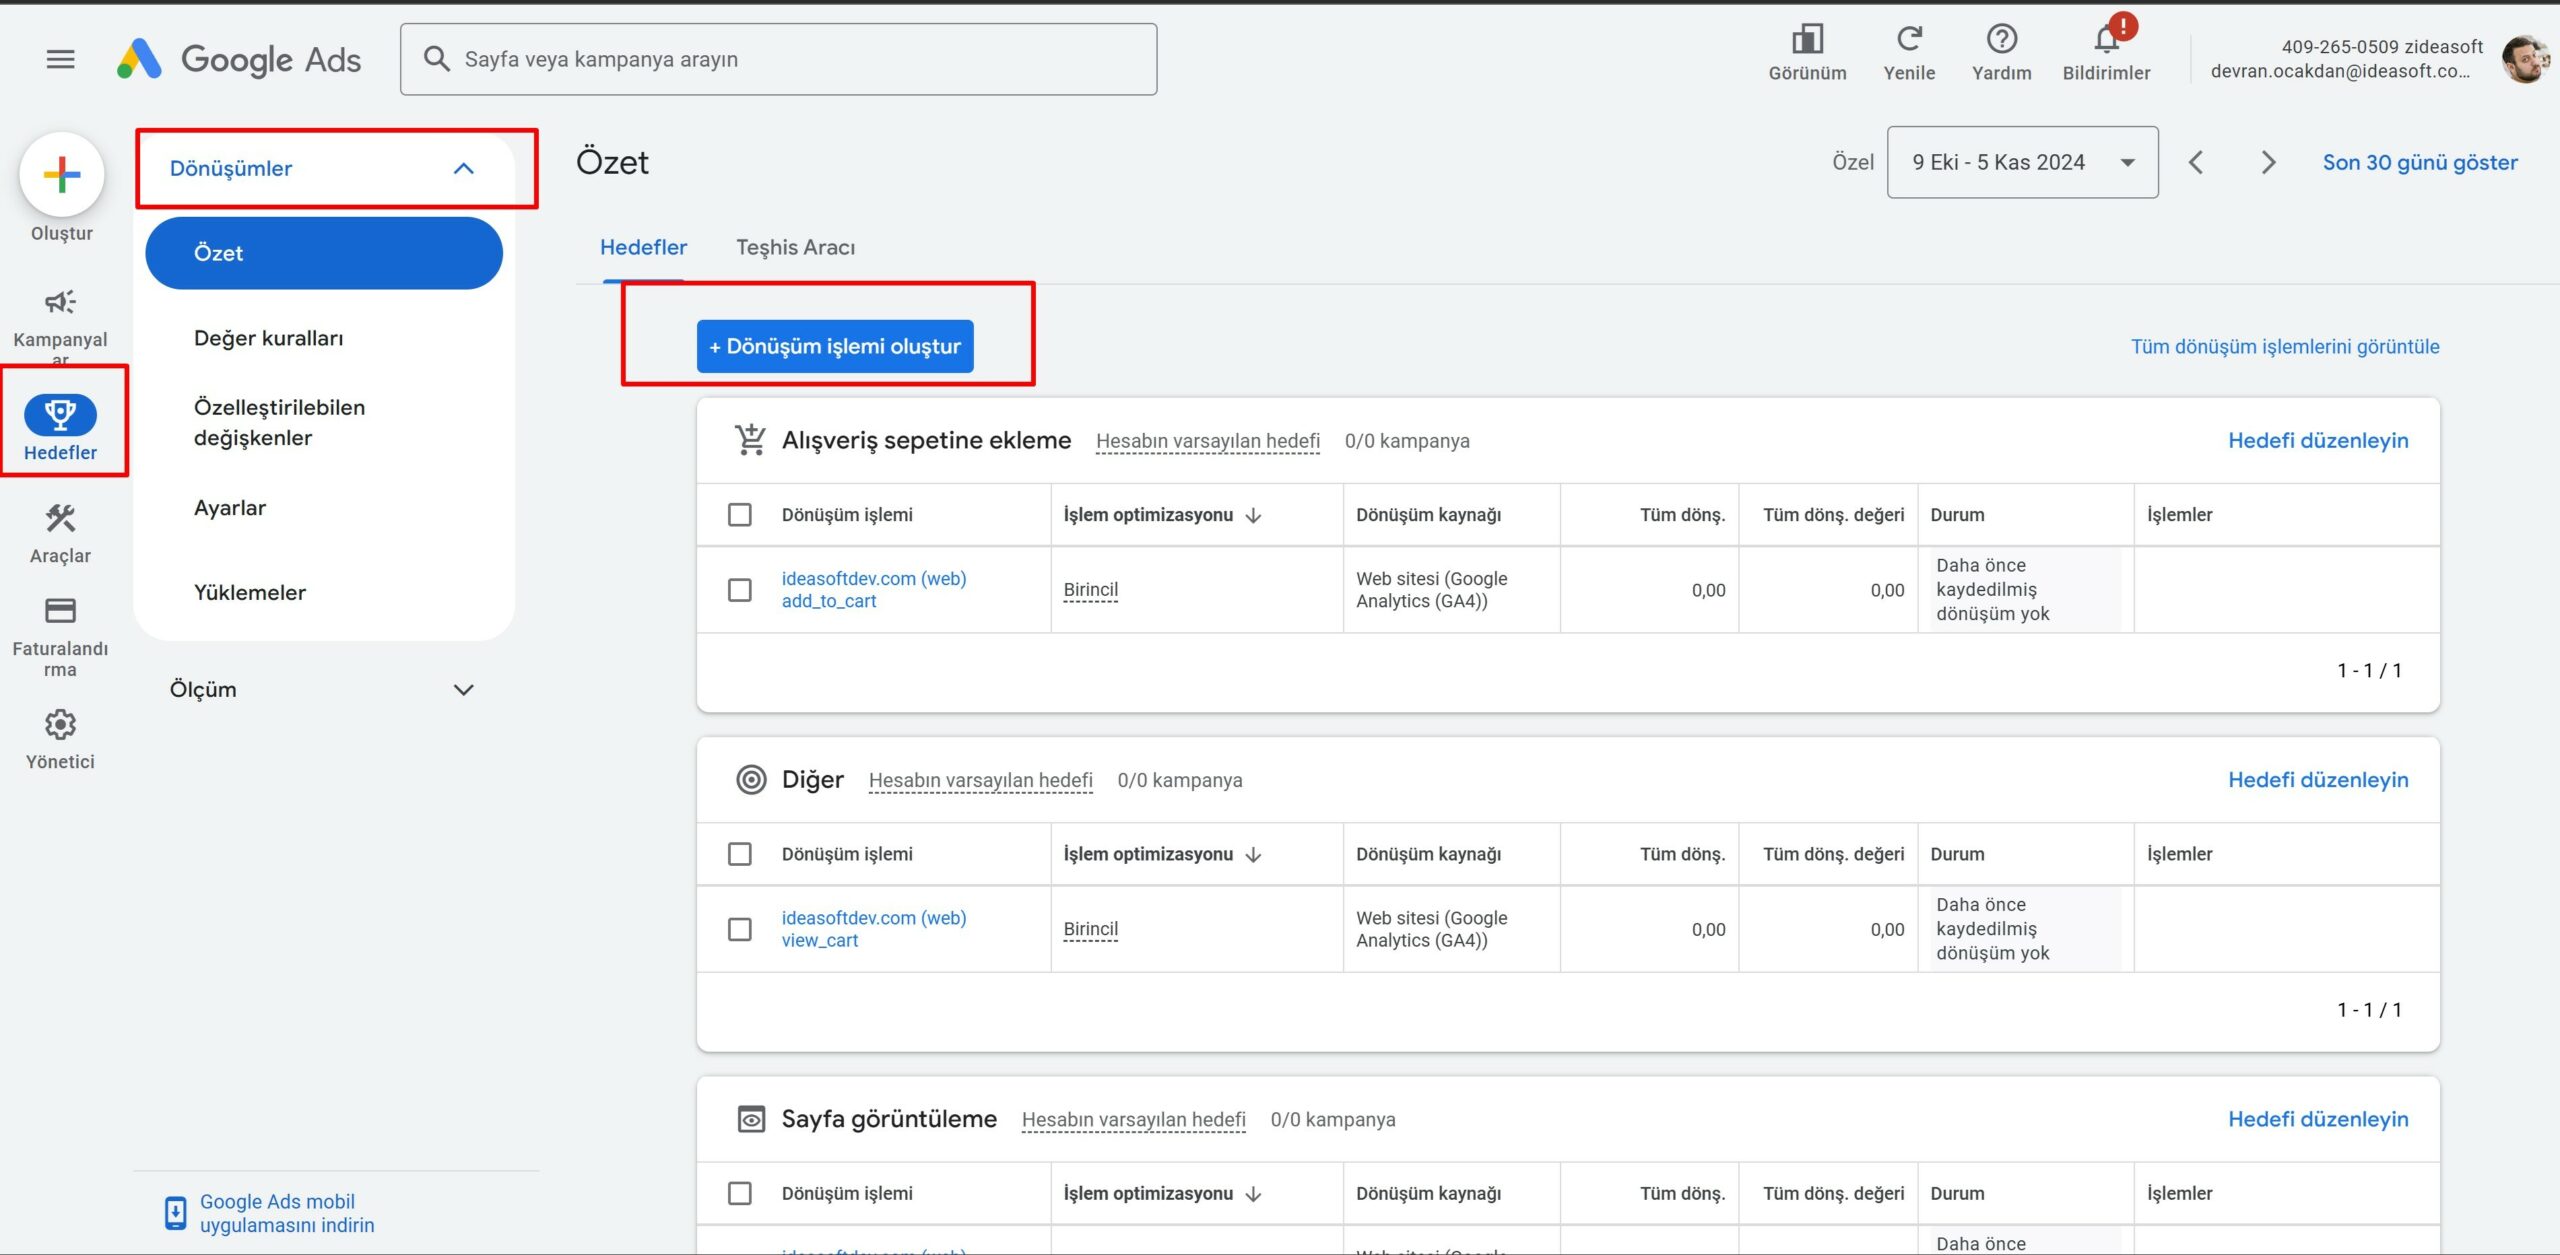The image size is (2560, 1255).
Task: Tick the add_to_cart row checkbox
Action: pos(740,589)
